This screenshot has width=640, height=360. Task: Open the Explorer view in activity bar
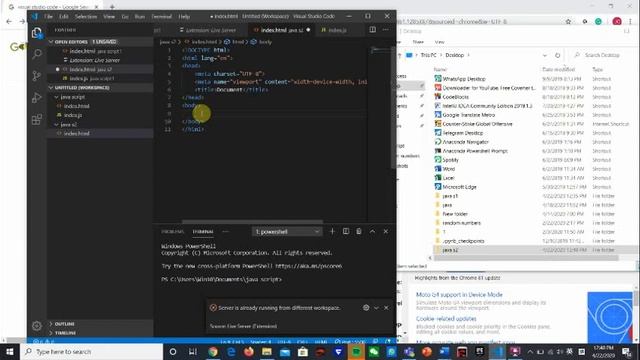[x=37, y=33]
